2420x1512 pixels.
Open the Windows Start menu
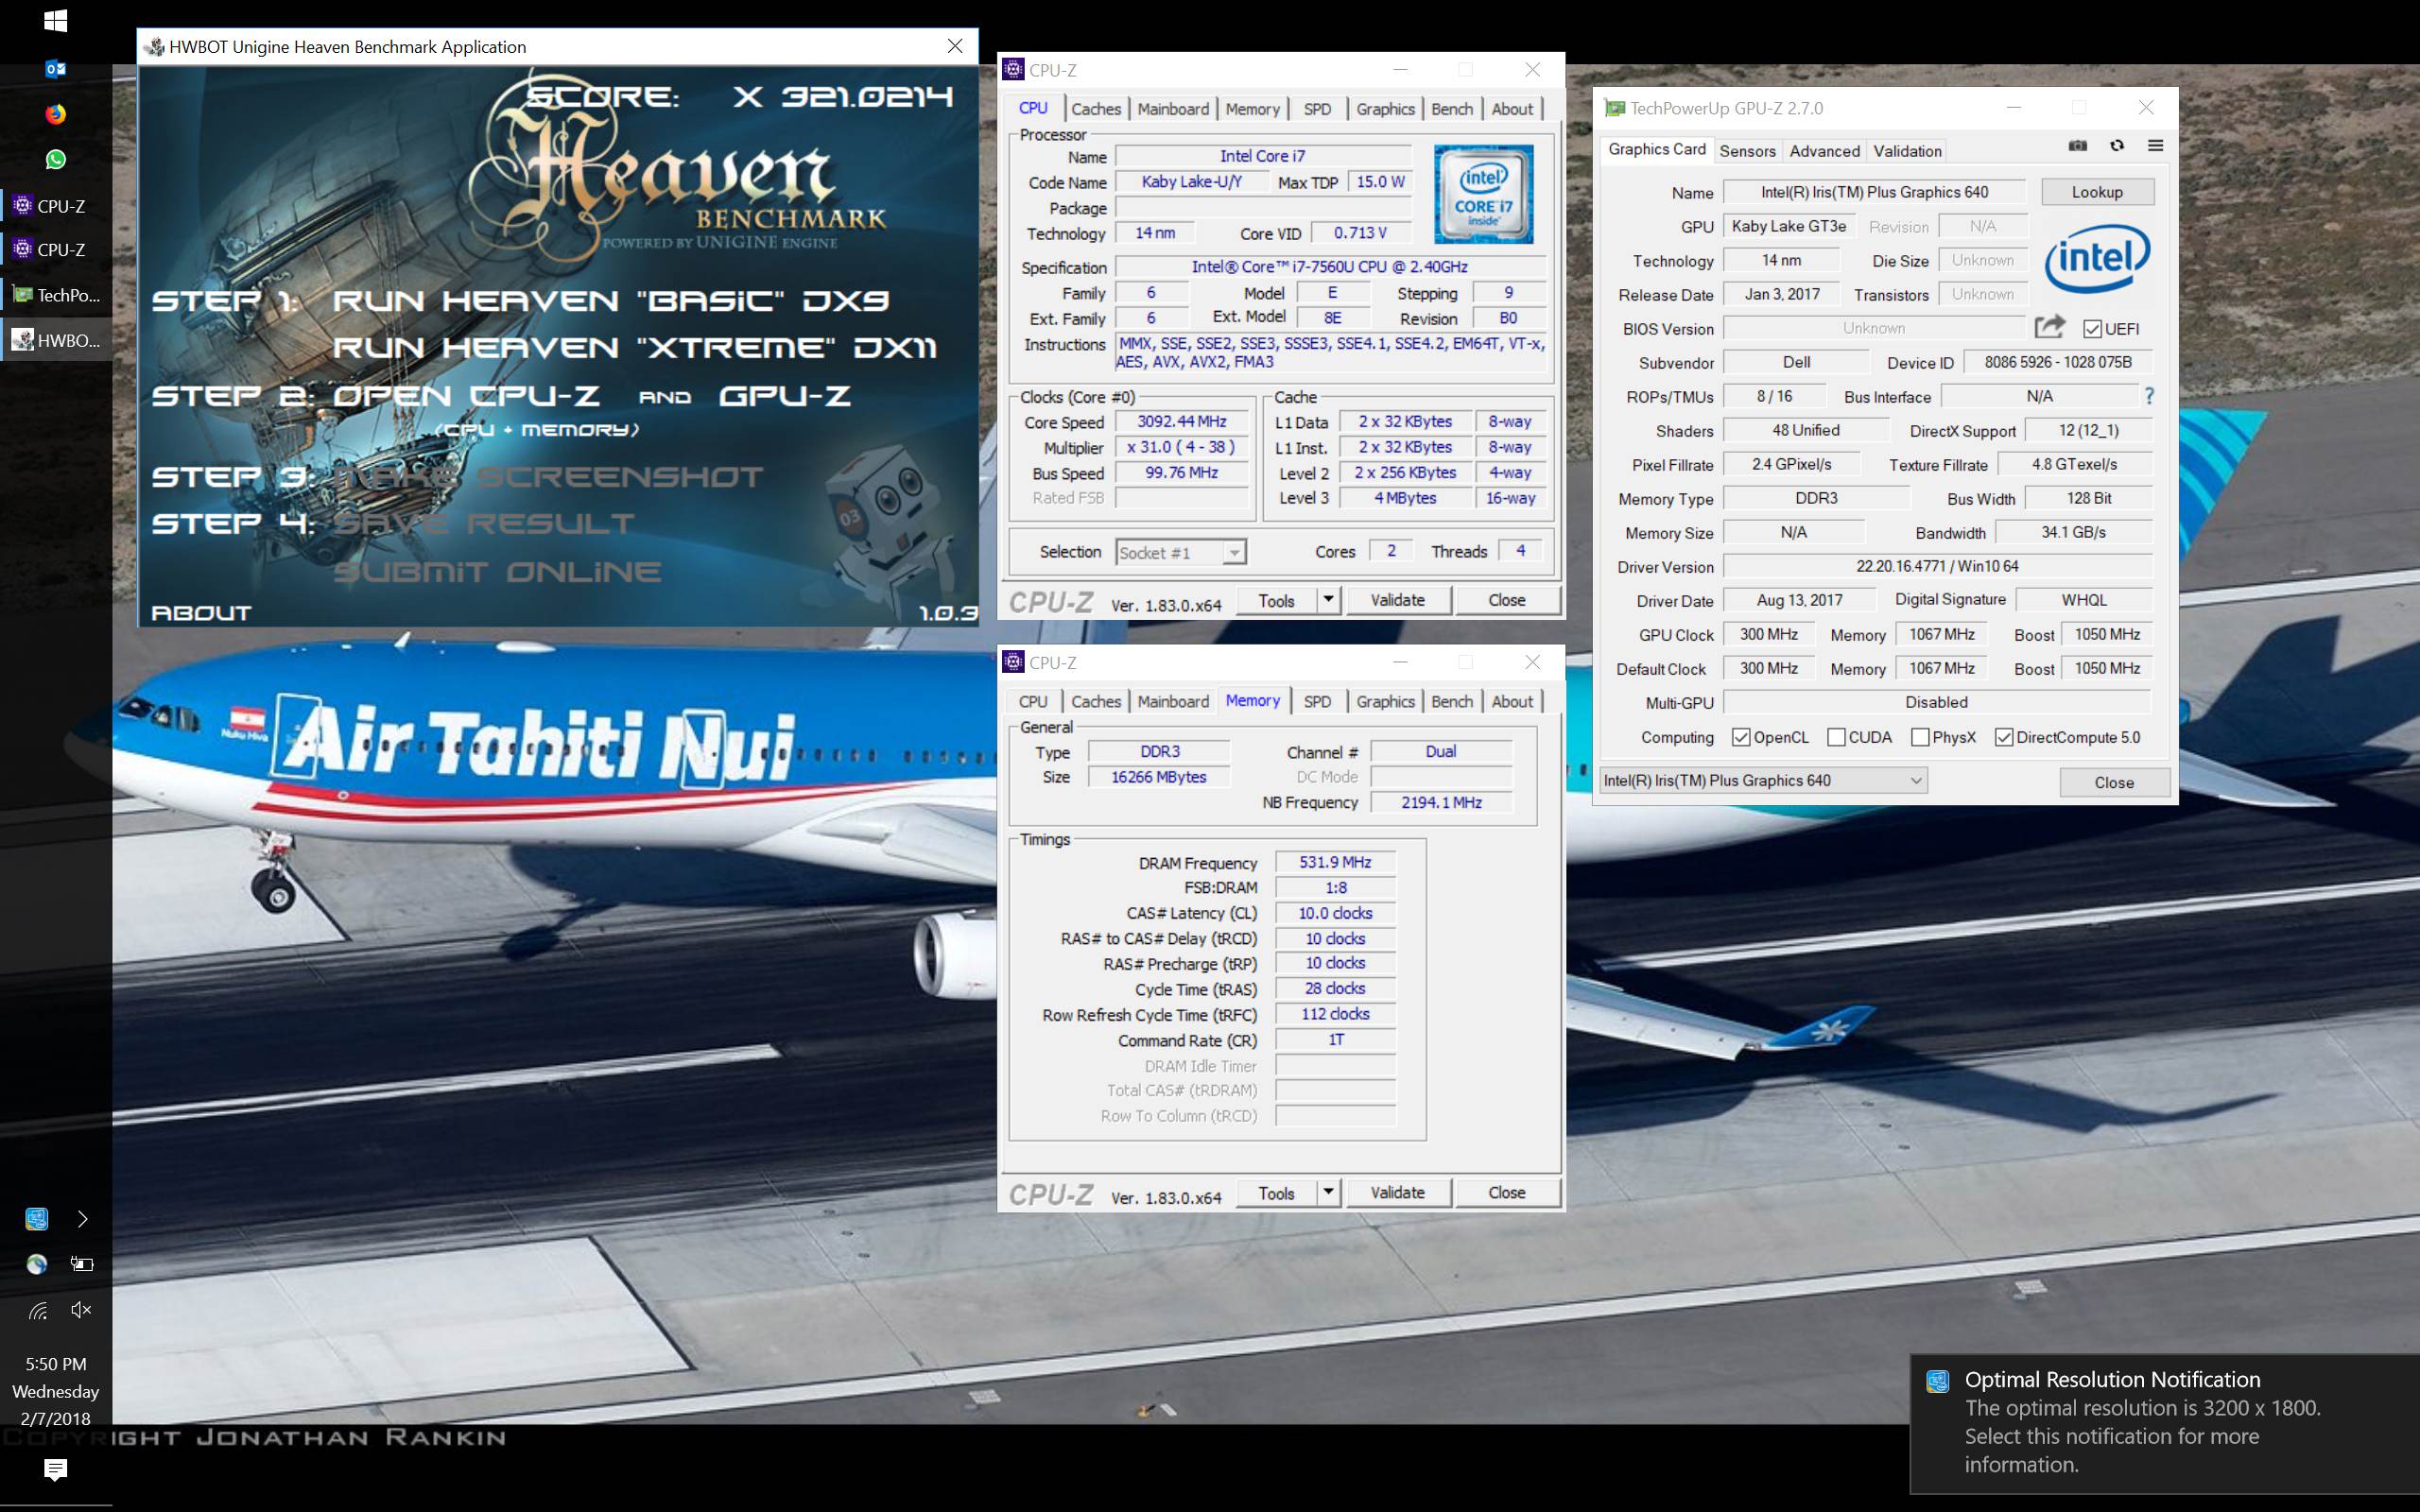(56, 20)
